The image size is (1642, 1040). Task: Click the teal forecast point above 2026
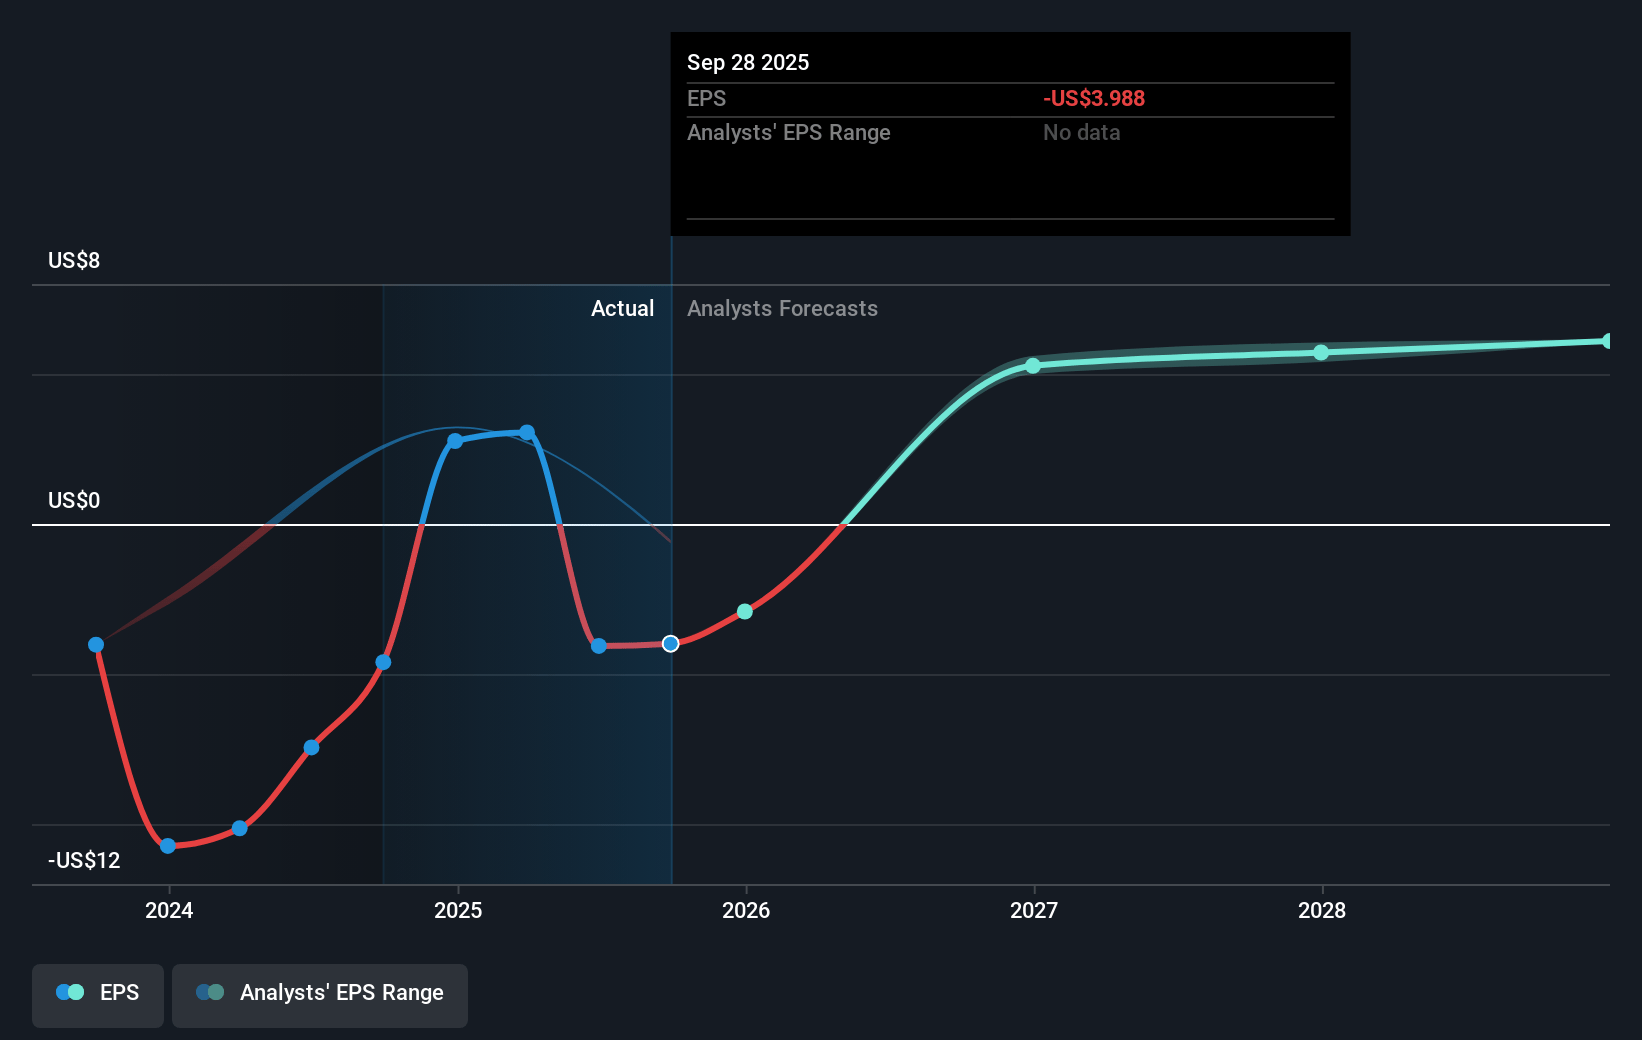[x=745, y=612]
